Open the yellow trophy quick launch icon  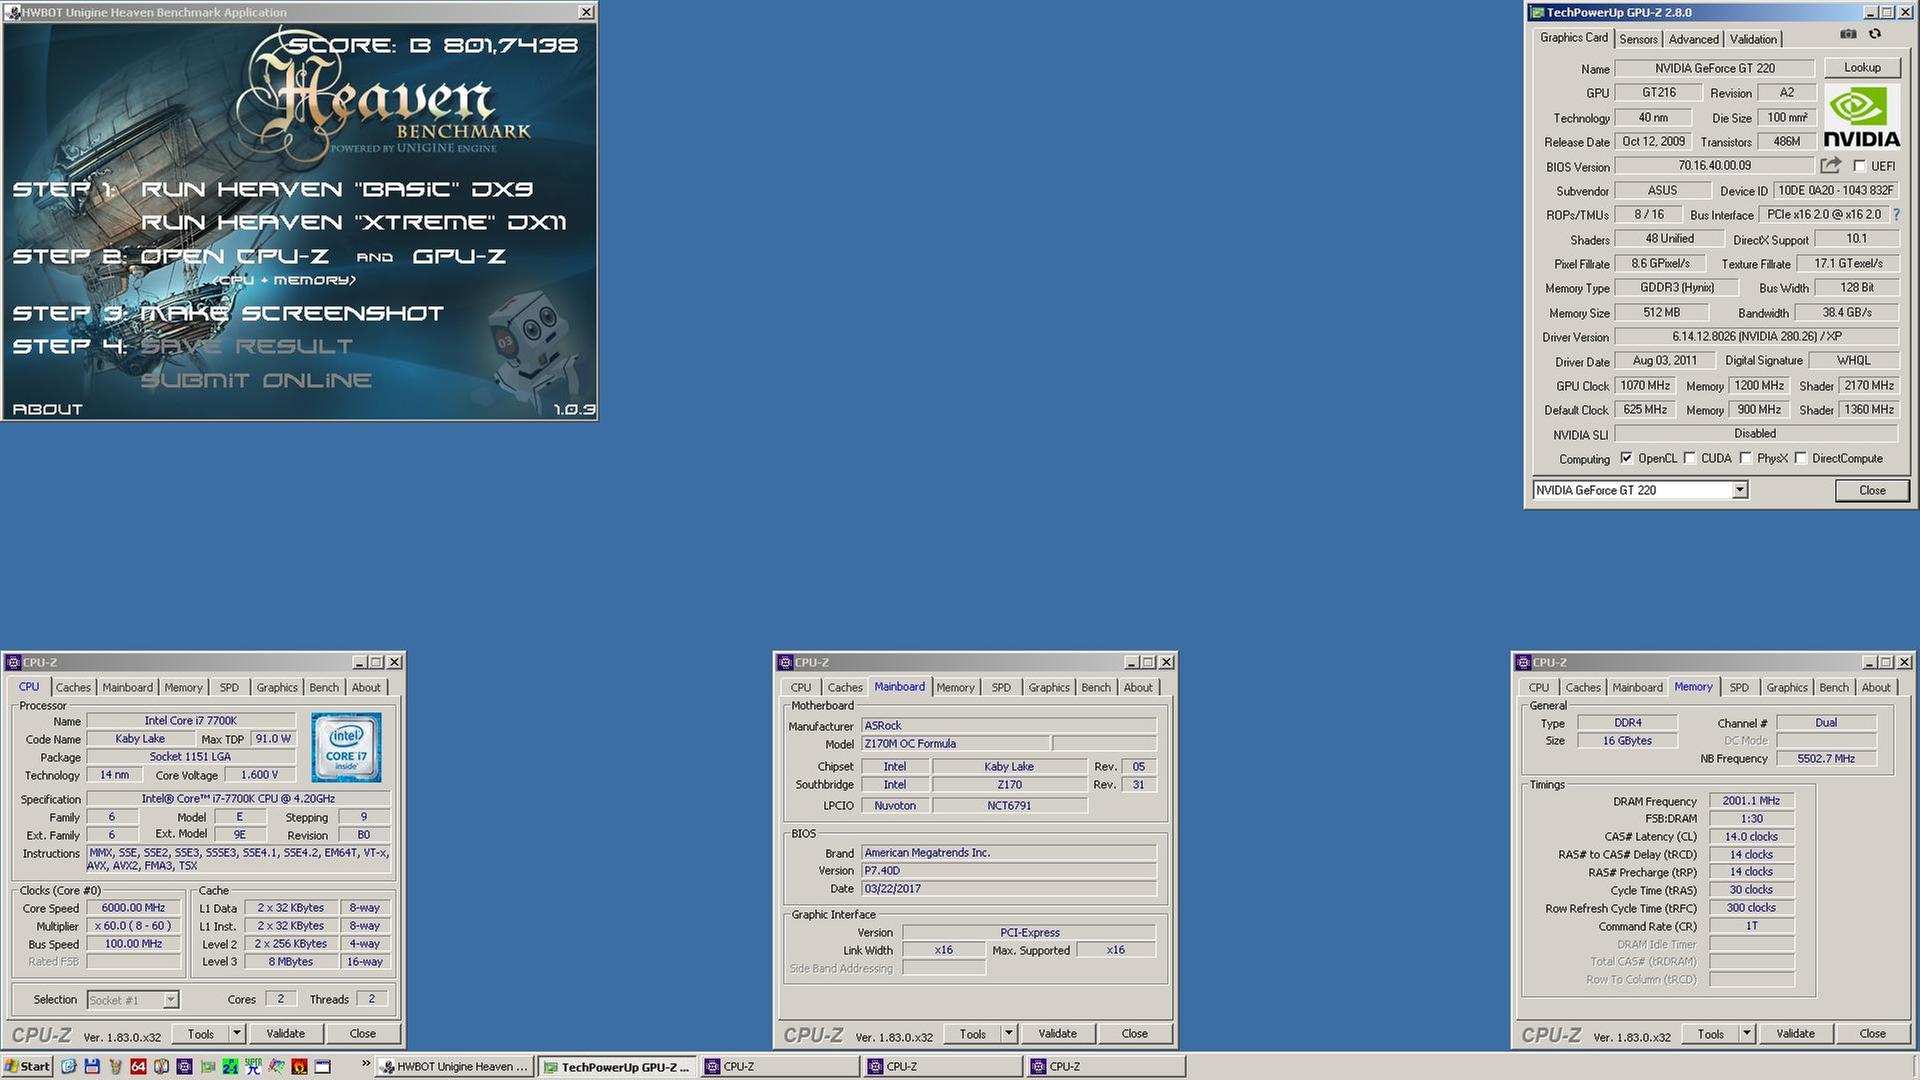pyautogui.click(x=115, y=1066)
